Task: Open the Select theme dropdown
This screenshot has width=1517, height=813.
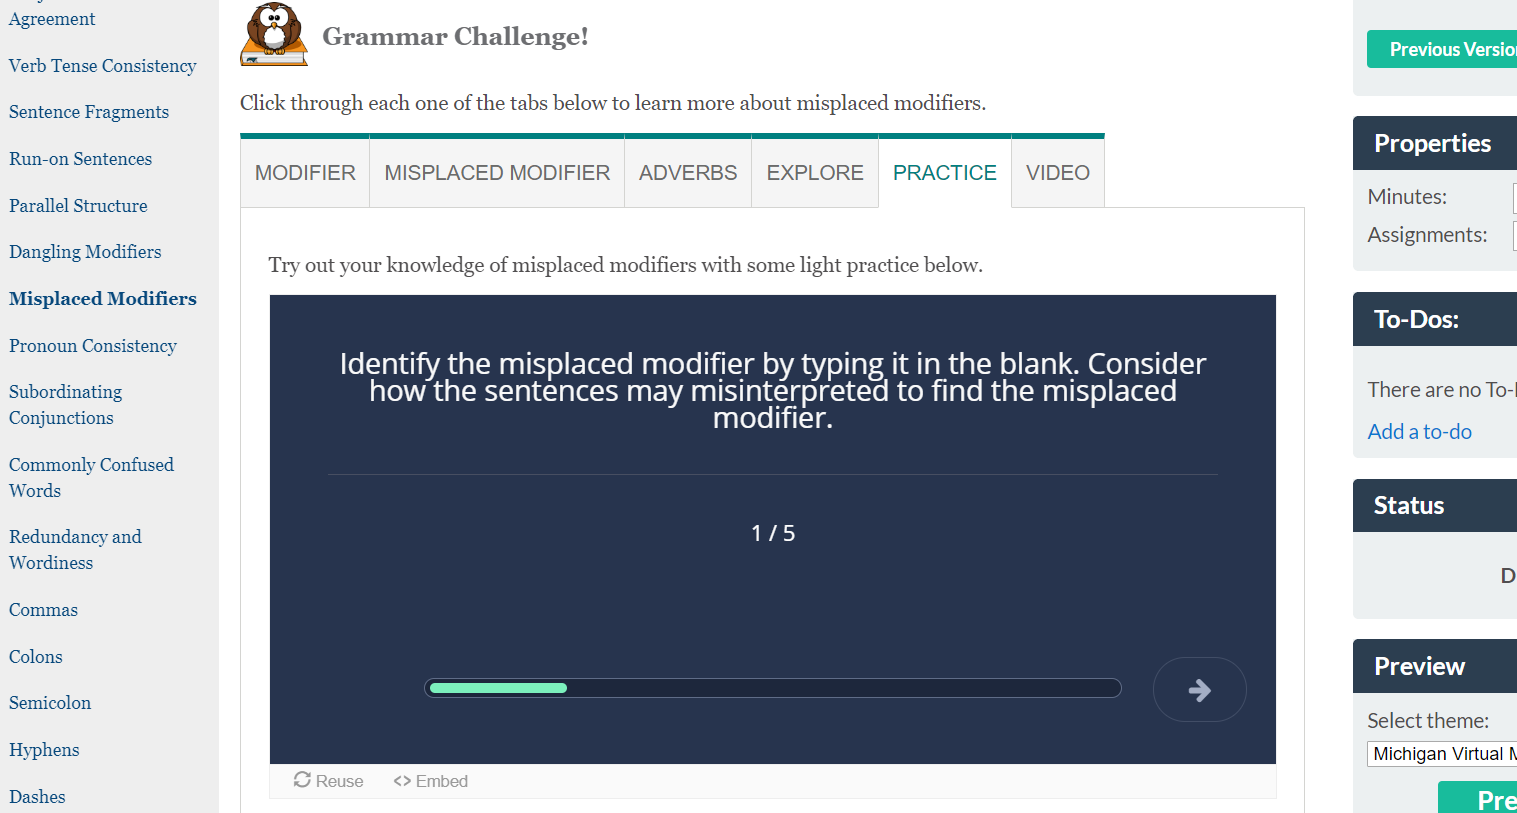Action: coord(1442,754)
